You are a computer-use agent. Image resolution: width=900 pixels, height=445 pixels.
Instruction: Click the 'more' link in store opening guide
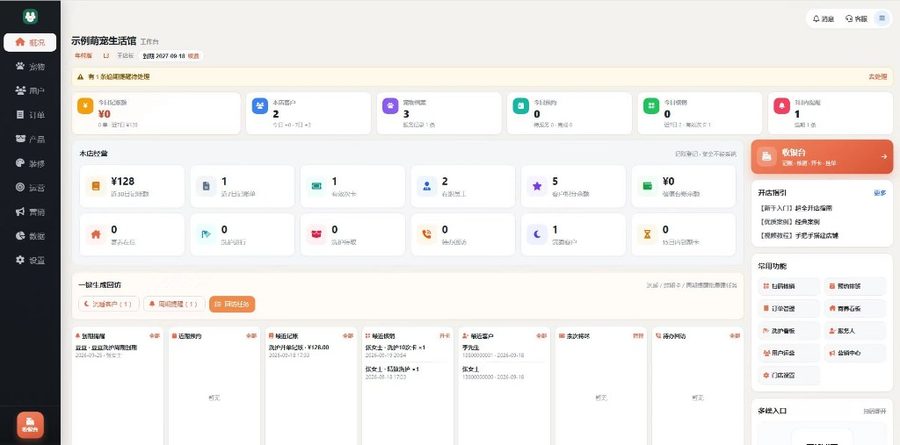pyautogui.click(x=879, y=193)
